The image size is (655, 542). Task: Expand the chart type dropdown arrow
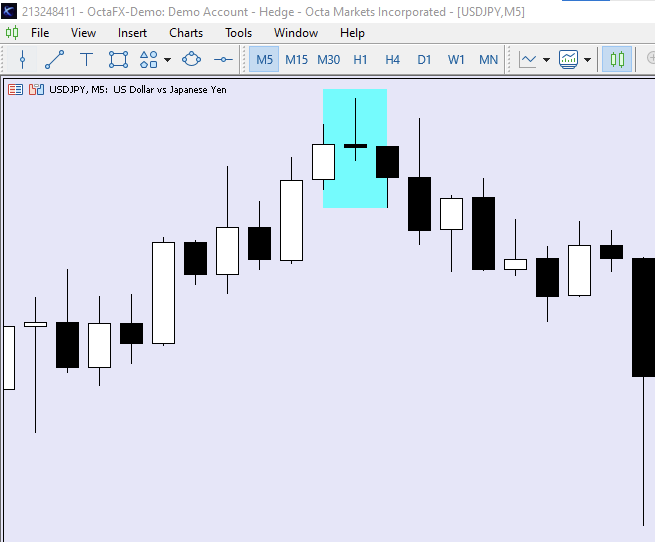point(546,60)
